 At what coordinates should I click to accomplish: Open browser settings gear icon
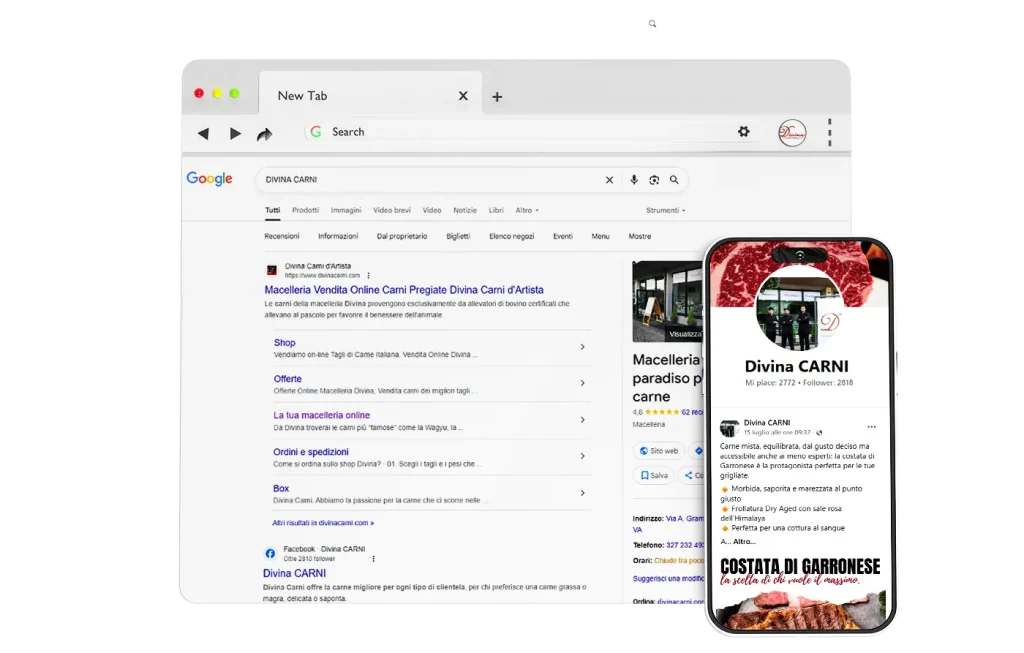click(744, 132)
